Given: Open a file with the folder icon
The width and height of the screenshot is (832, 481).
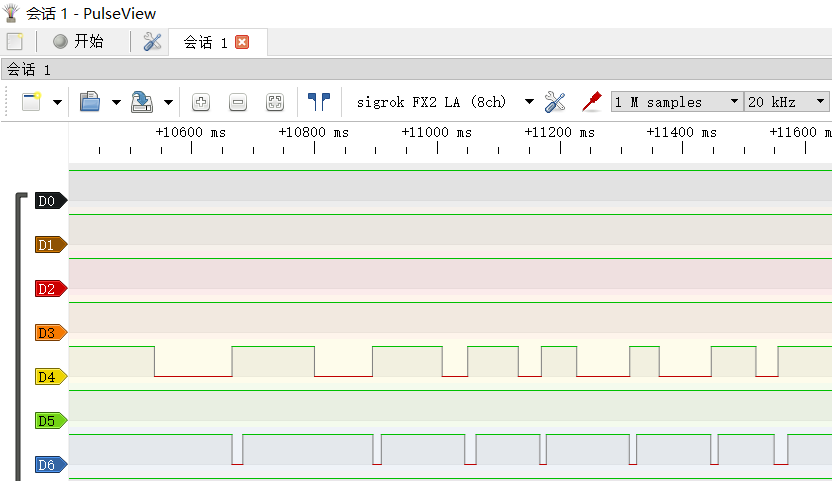Looking at the screenshot, I should pos(90,101).
